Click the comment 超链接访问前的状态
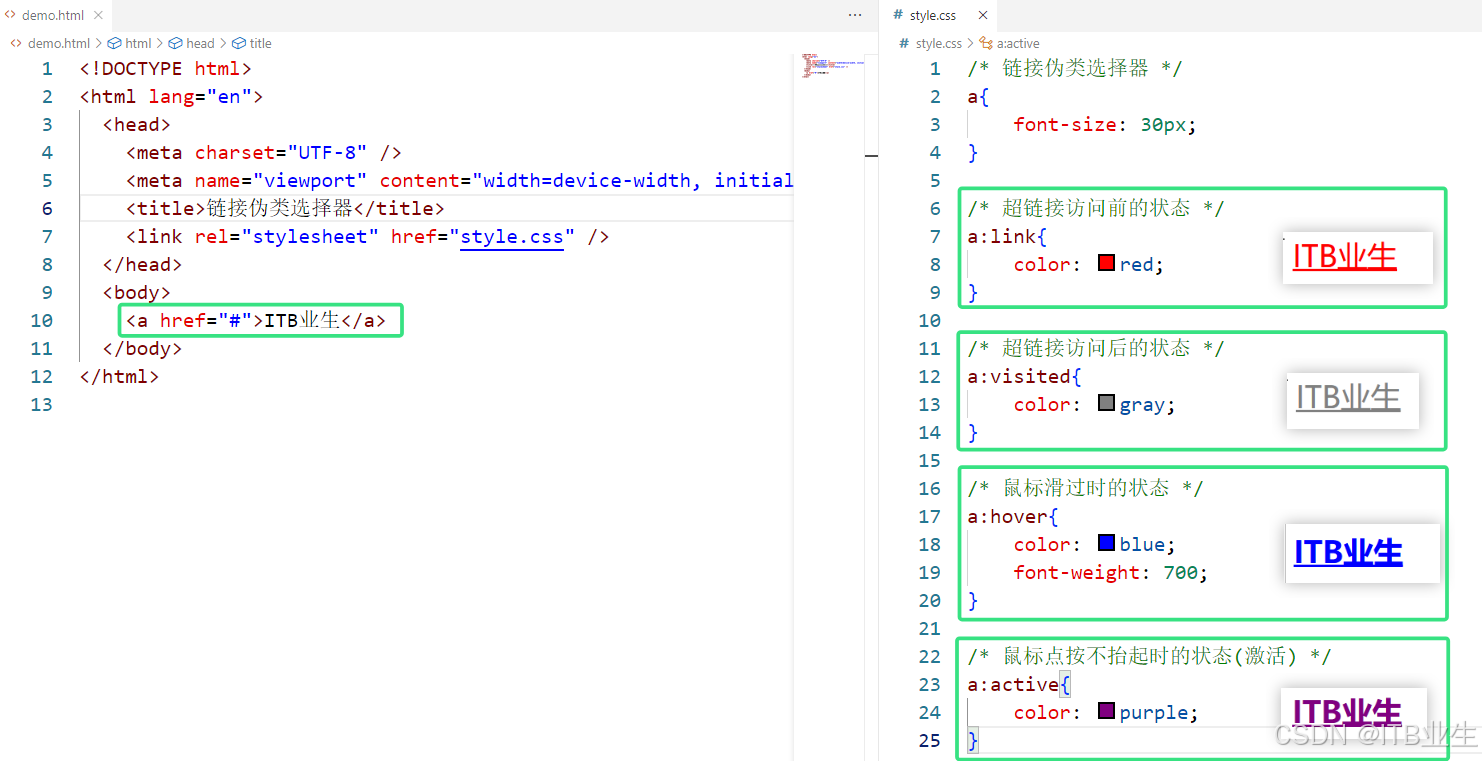Viewport: 1482px width, 761px height. (x=1096, y=209)
